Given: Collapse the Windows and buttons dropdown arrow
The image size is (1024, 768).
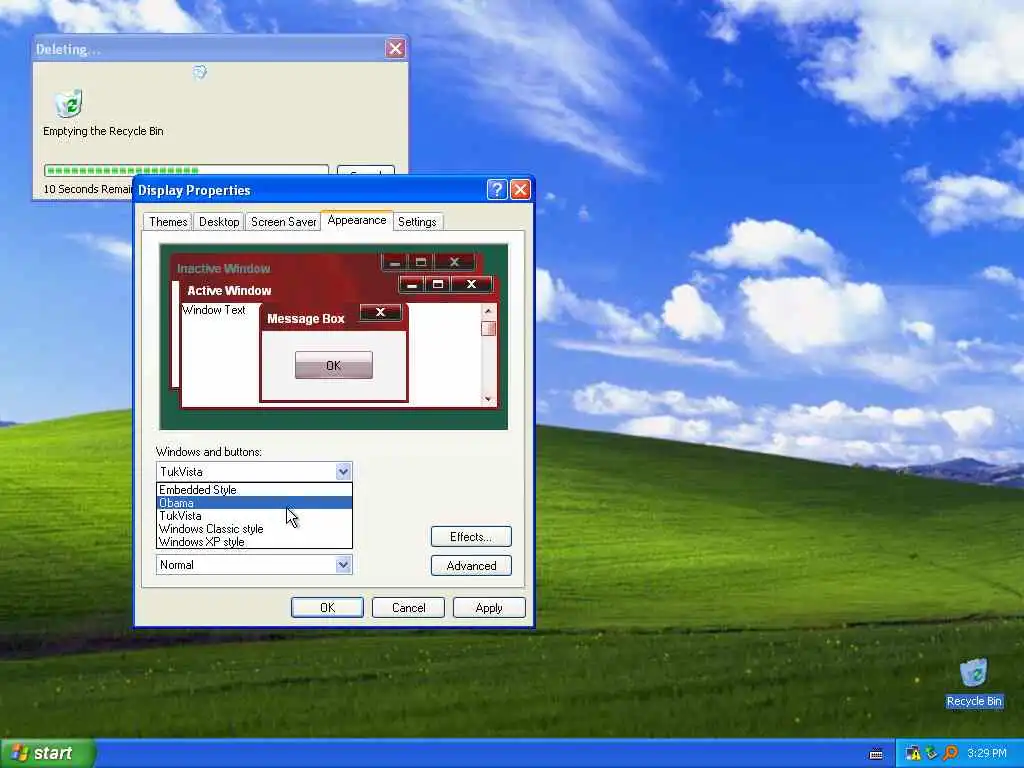Looking at the screenshot, I should click(344, 472).
